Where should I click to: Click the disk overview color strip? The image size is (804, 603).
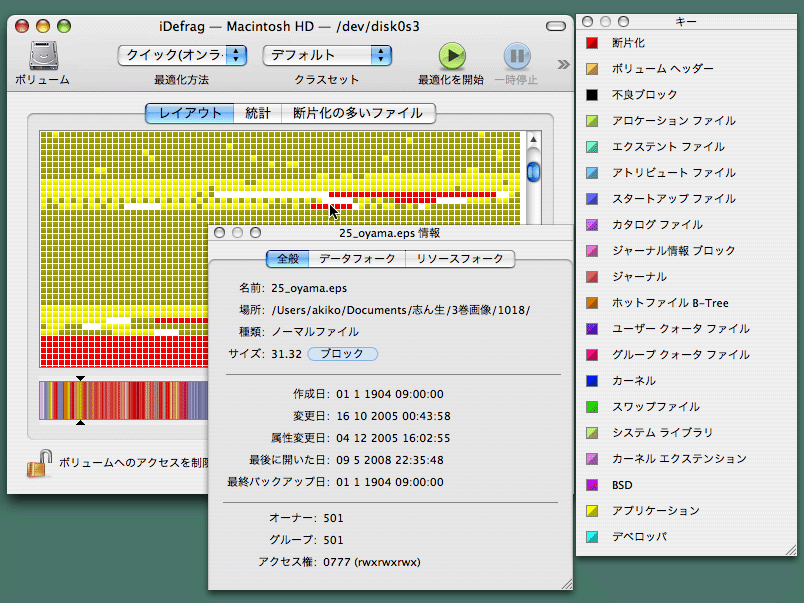click(x=124, y=400)
